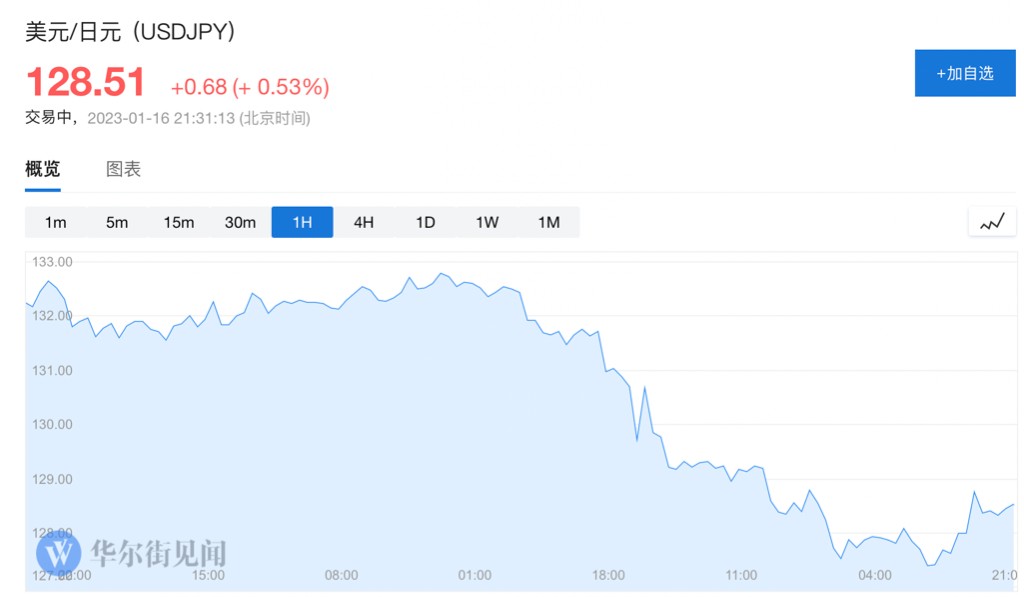Add USDJPY to watchlist with 加自选

pos(964,73)
